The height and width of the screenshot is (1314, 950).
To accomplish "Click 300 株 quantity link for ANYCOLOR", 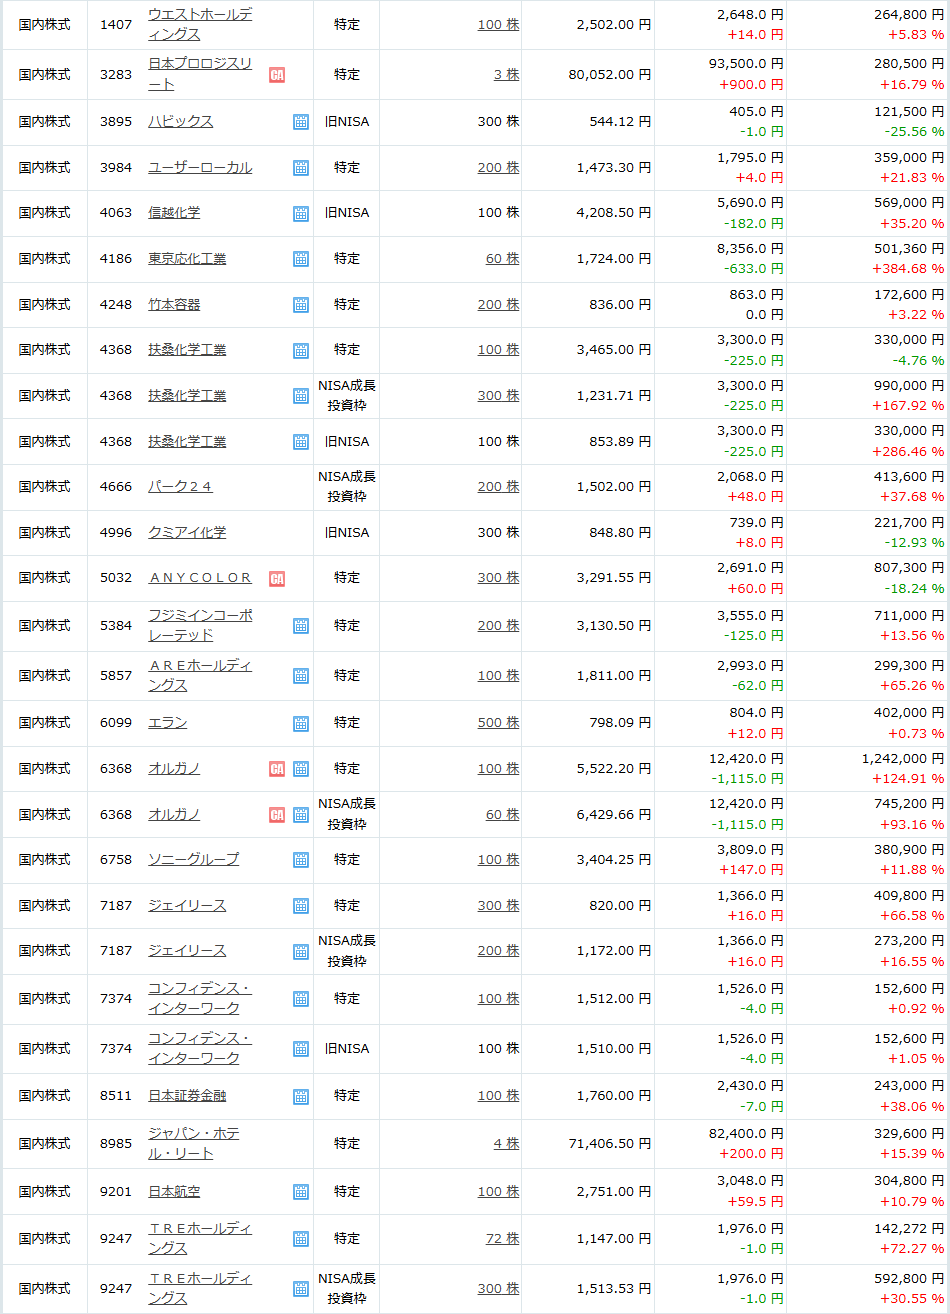I will click(x=498, y=577).
